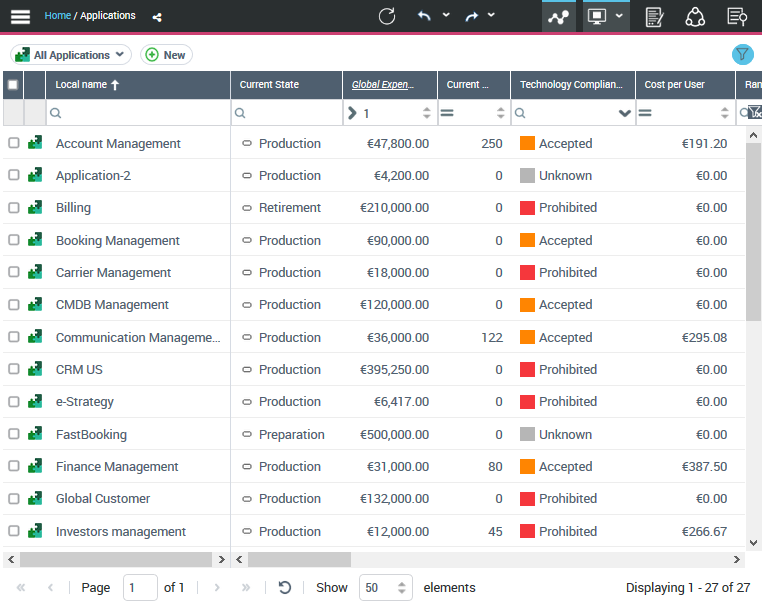The height and width of the screenshot is (611, 762).
Task: Click the undo arrow icon
Action: (x=424, y=16)
